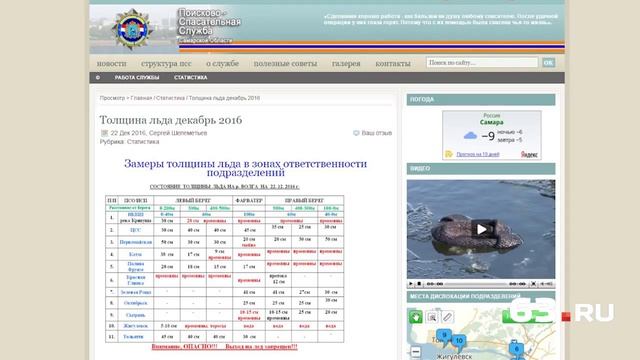Open the Первомайская row link in the table
Image resolution: width=640 pixels, height=360 pixels.
[x=136, y=242]
